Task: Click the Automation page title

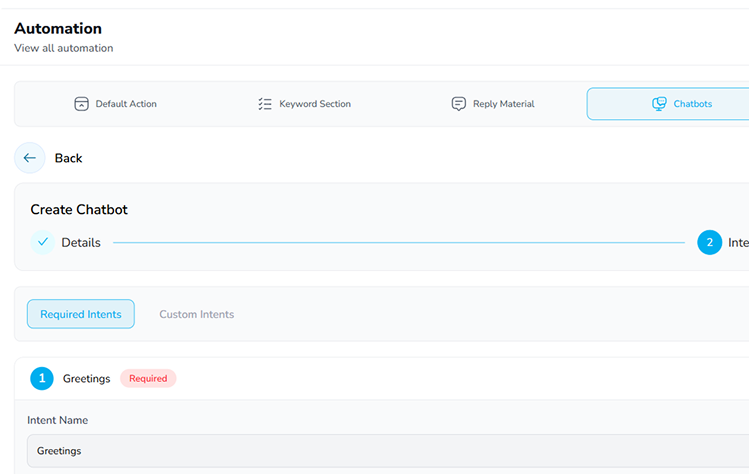Action: tap(58, 29)
